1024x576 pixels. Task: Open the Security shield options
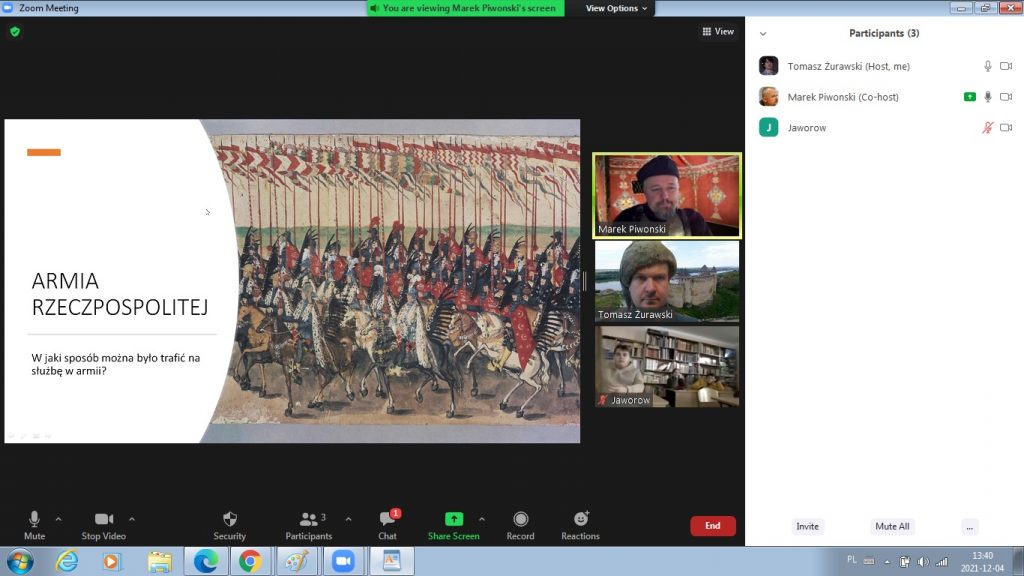tap(229, 524)
